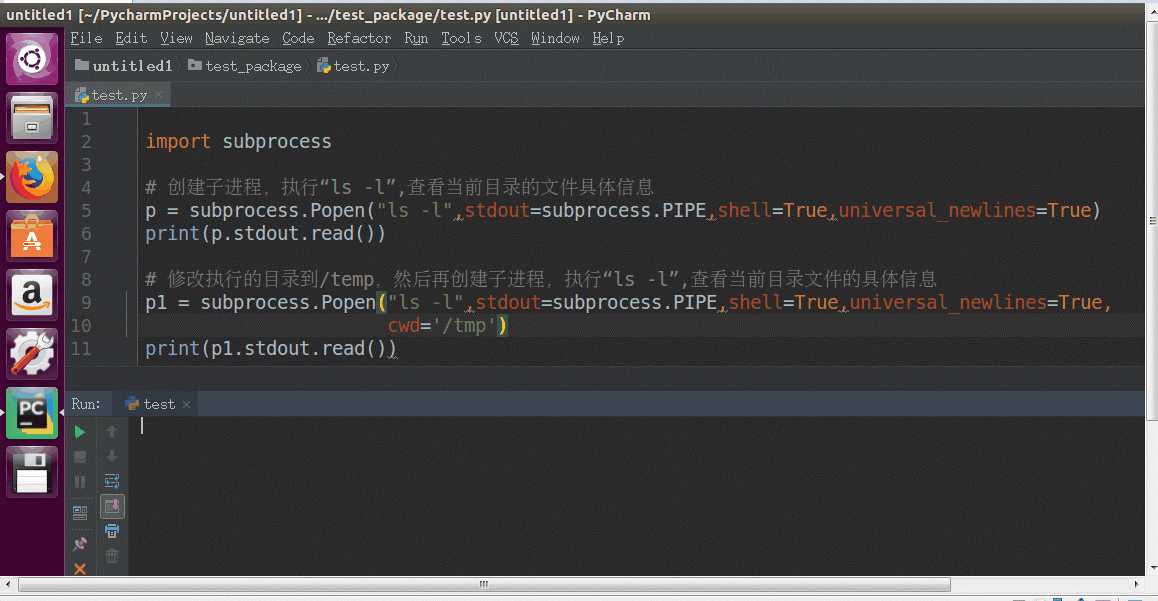Open System Settings from the launcher
This screenshot has height=601, width=1158.
(x=32, y=354)
